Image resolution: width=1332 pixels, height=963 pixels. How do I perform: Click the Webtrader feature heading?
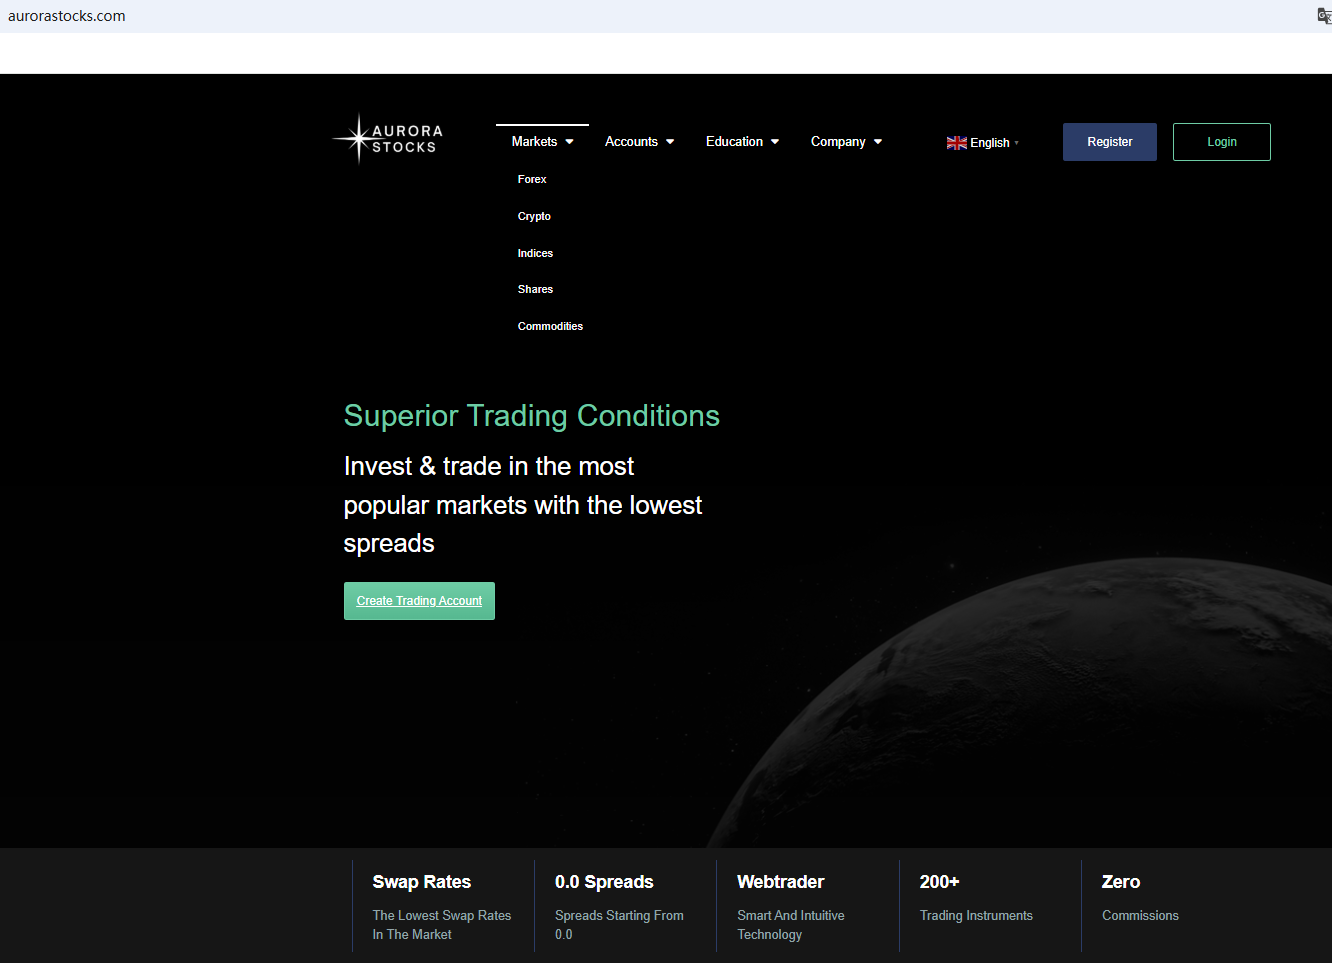tap(780, 882)
